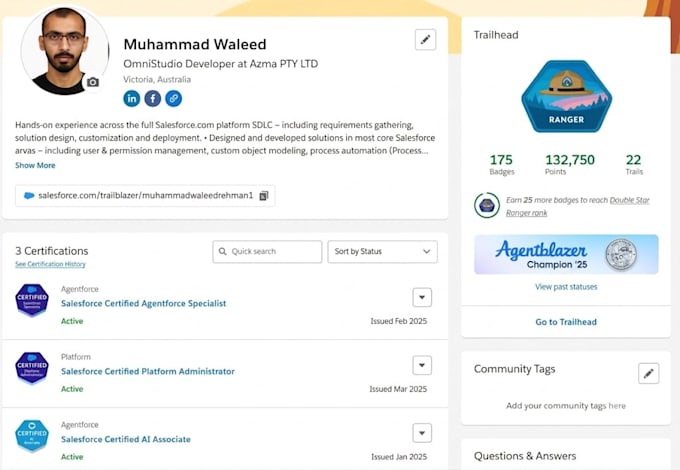Click the website link chain icon
Screen dimensions: 680x470
click(173, 98)
